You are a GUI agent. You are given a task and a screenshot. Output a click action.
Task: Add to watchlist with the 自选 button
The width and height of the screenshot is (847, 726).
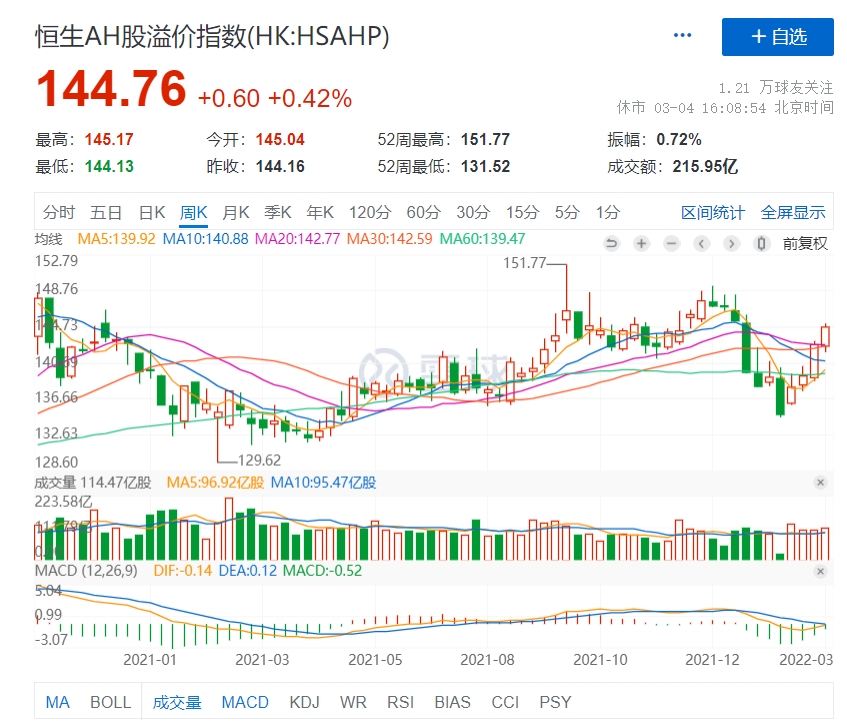(778, 37)
